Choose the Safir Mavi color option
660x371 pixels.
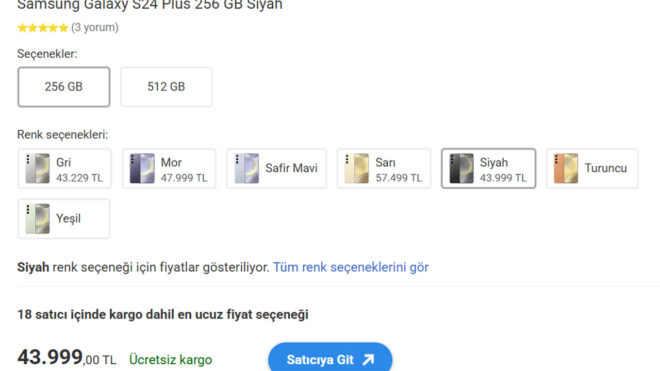click(276, 168)
